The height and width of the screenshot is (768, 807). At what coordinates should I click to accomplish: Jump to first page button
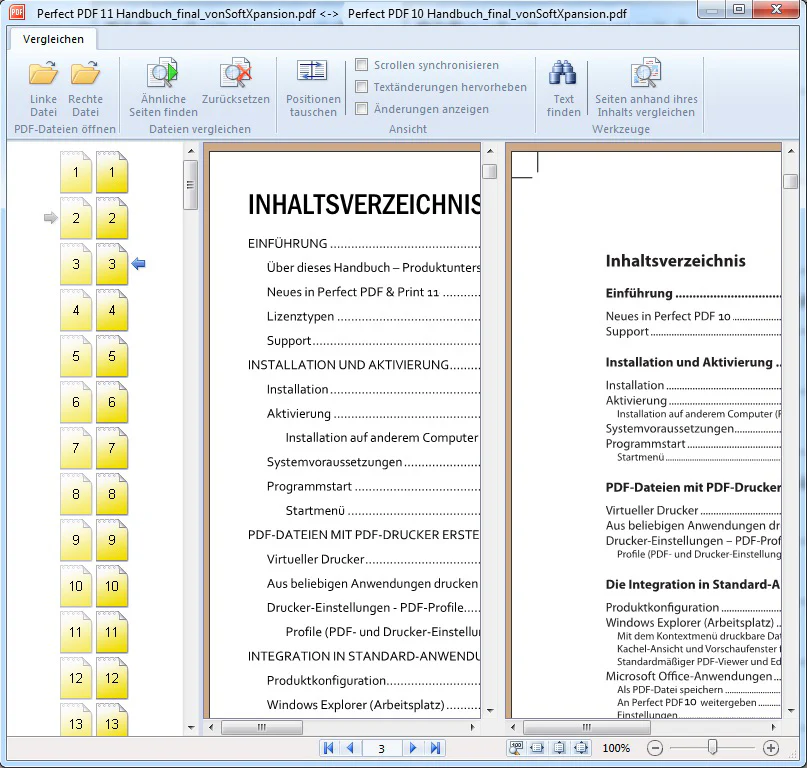(x=328, y=748)
